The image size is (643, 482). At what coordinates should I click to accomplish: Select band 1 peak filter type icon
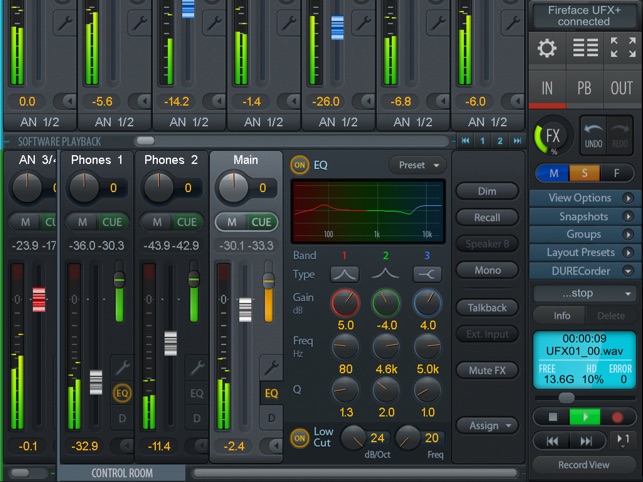pos(345,274)
